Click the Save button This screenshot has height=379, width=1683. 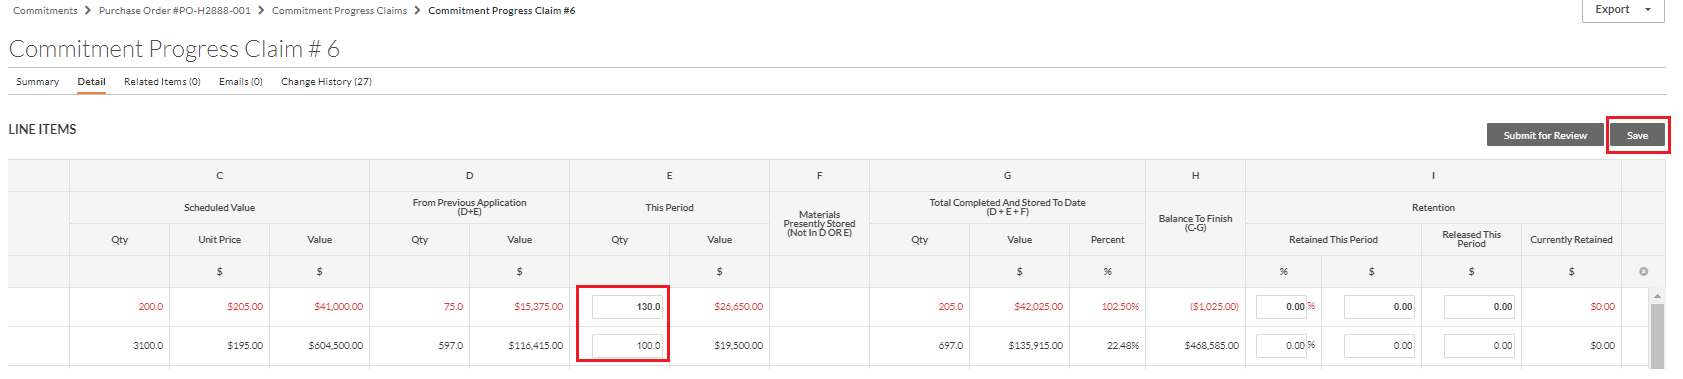tap(1637, 135)
